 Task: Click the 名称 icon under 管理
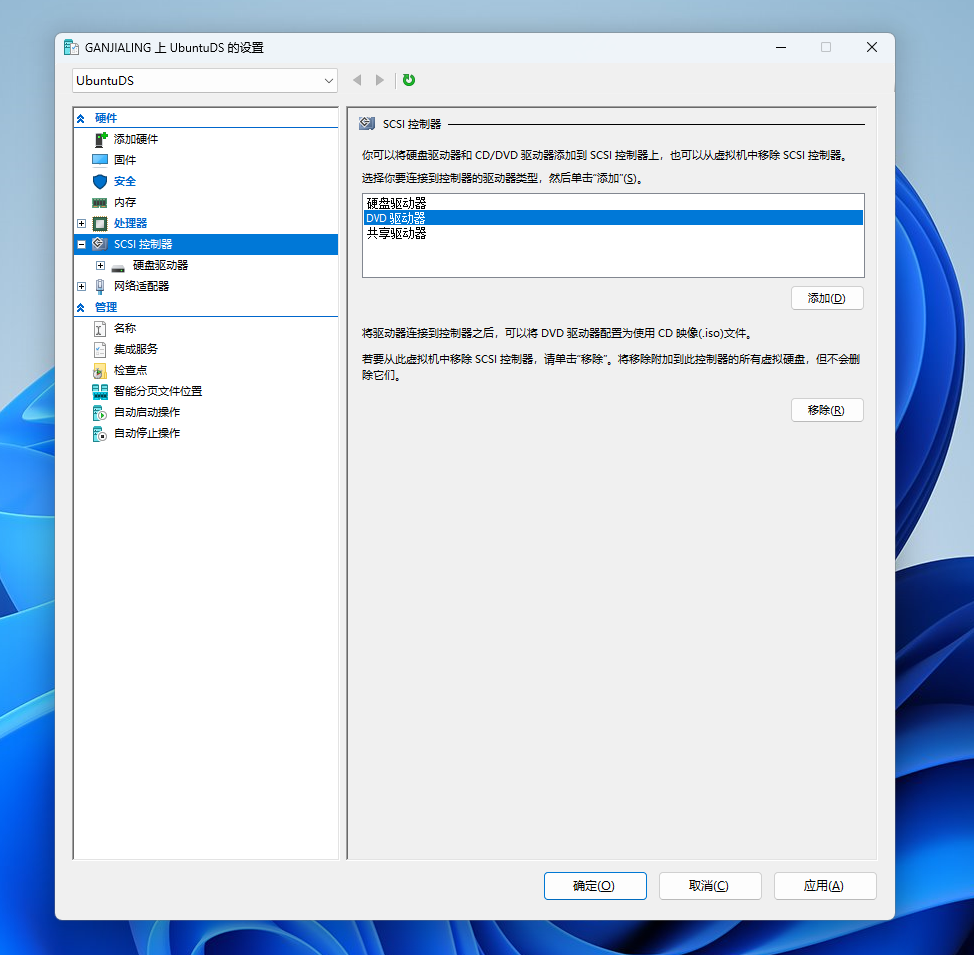pos(99,329)
